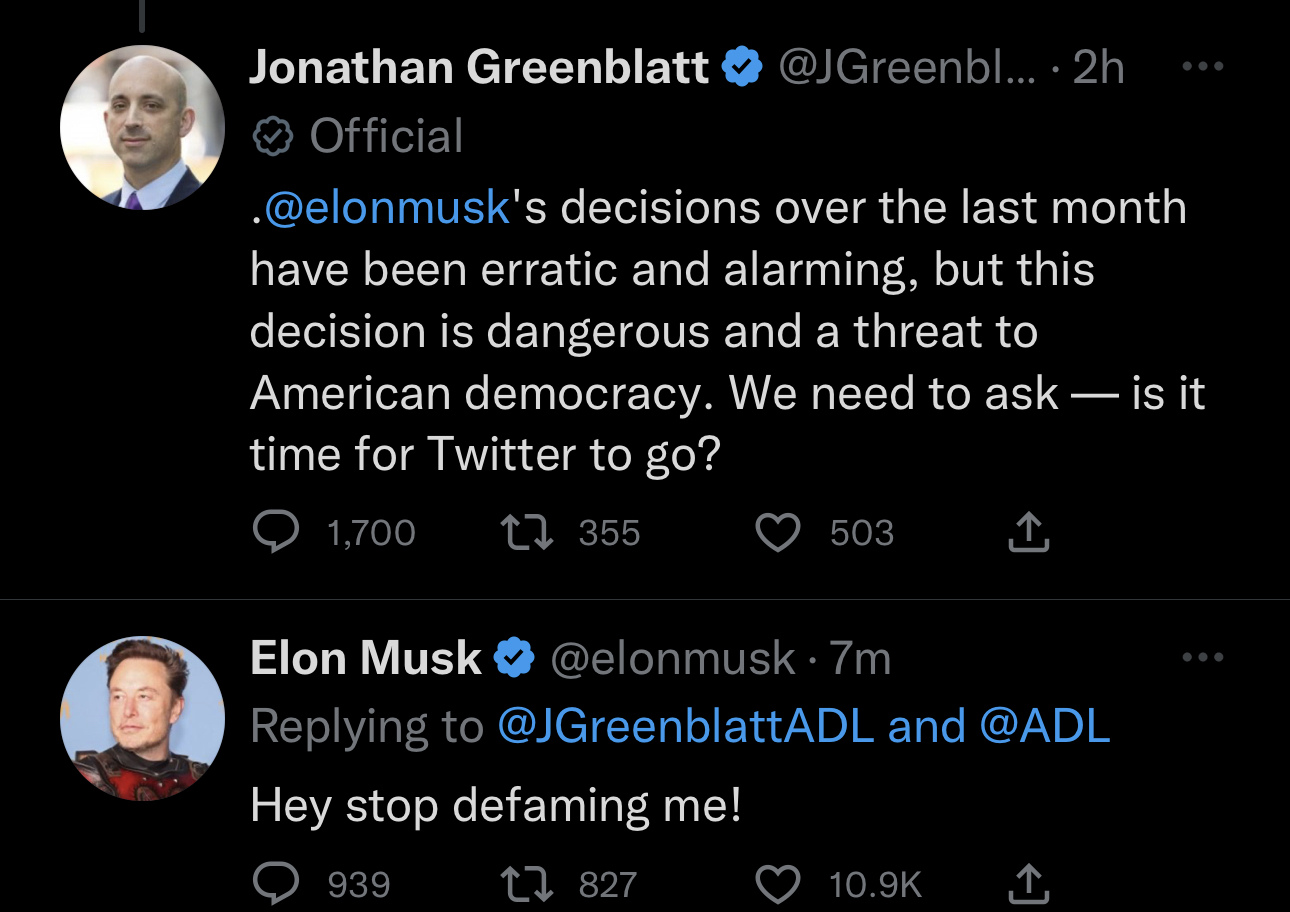Retweet Elon Musk's reply

click(x=527, y=884)
